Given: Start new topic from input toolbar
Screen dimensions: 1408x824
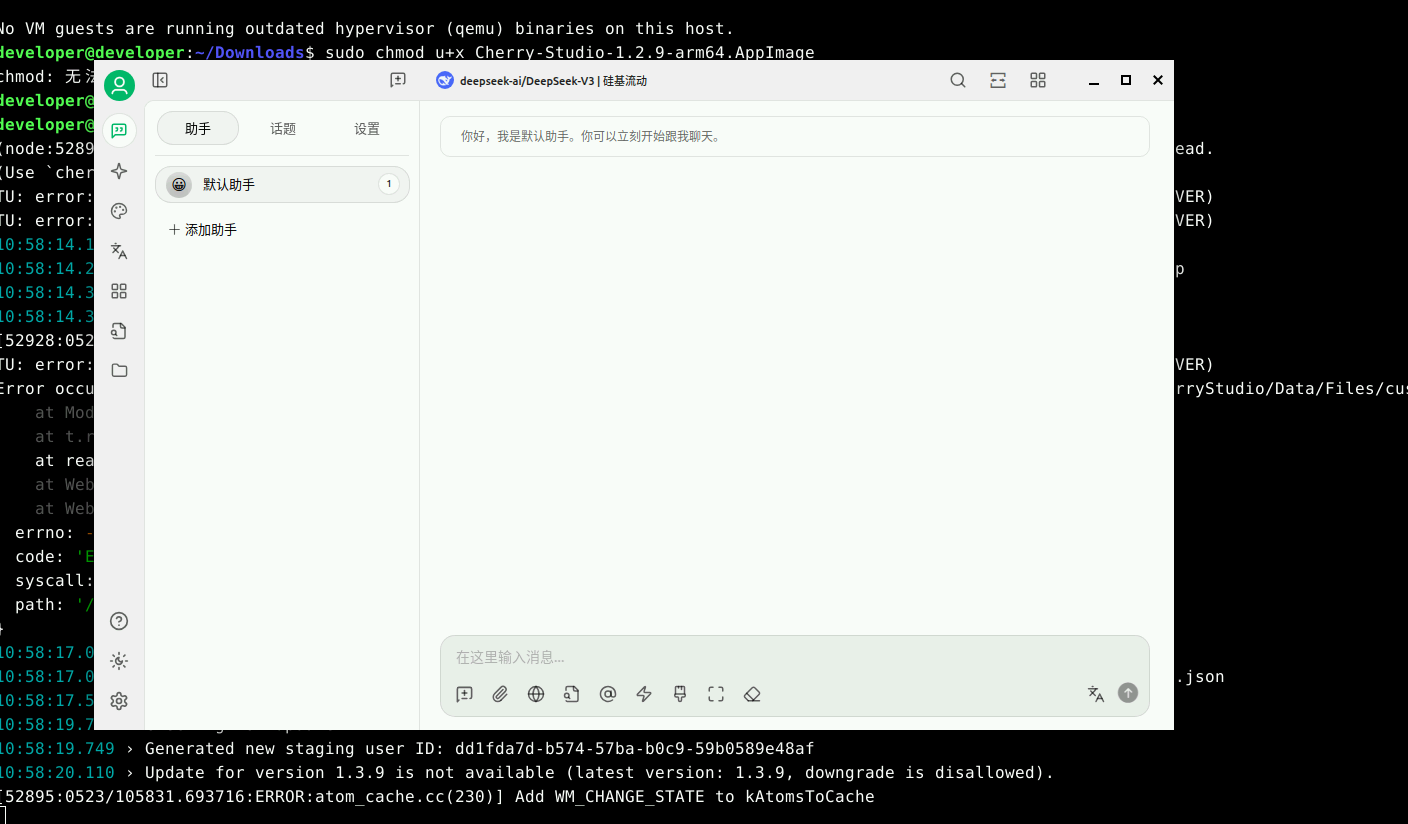Looking at the screenshot, I should click(464, 694).
